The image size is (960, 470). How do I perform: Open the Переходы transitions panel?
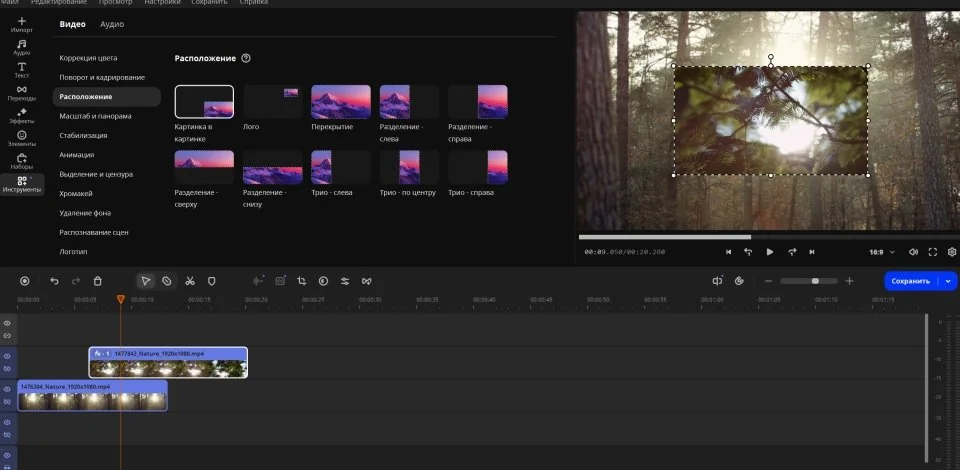pos(22,93)
